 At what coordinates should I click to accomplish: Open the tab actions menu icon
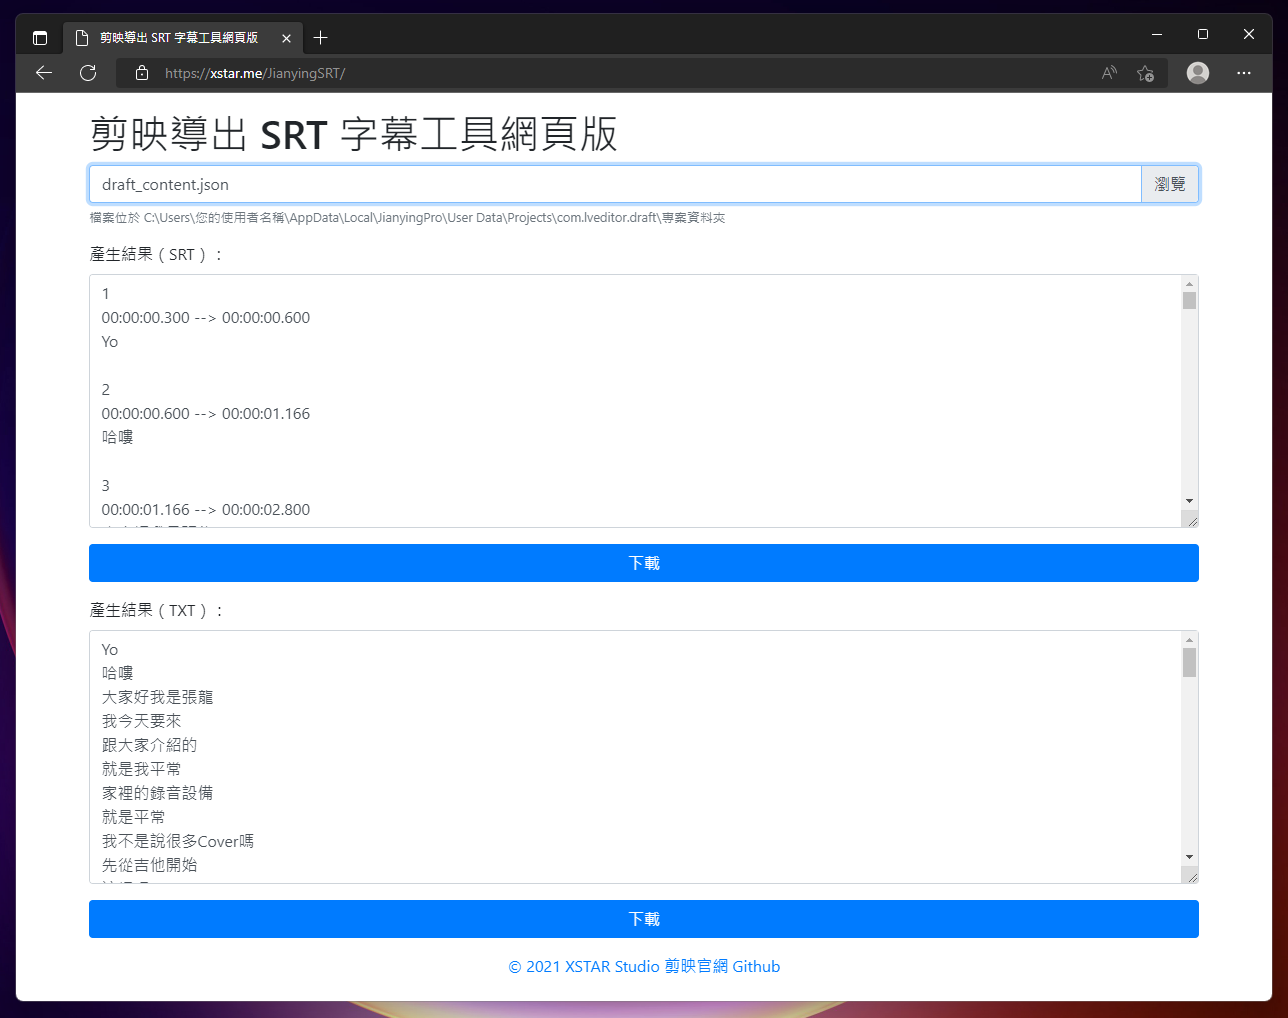click(x=40, y=38)
